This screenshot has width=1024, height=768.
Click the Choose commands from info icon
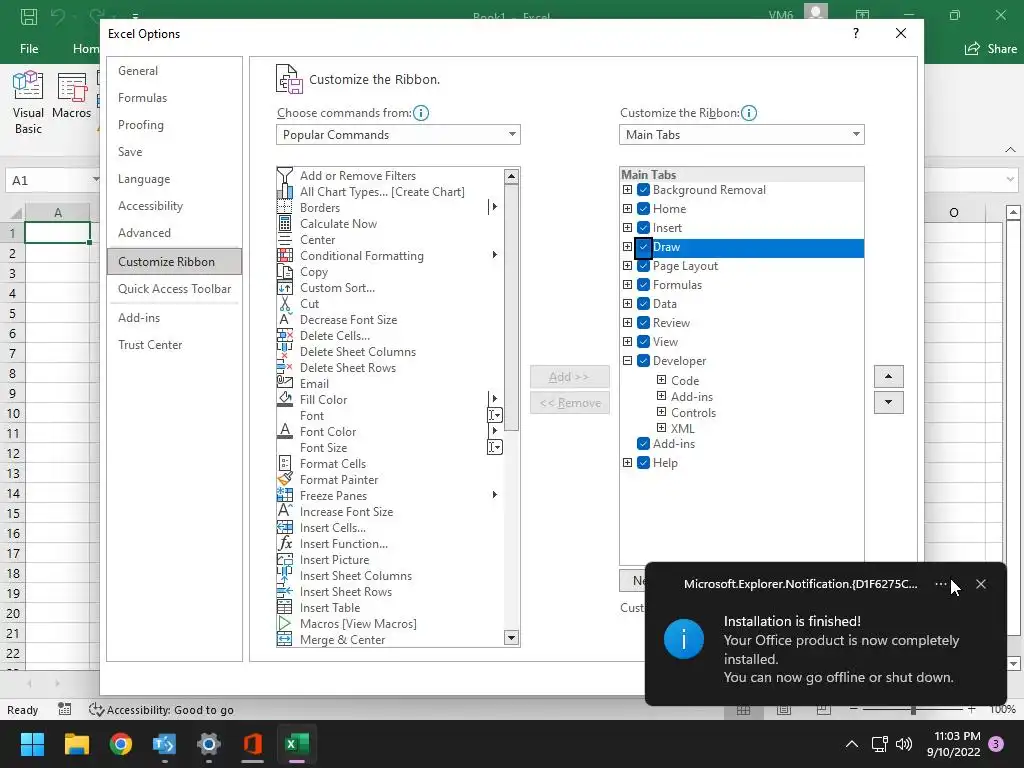(421, 113)
